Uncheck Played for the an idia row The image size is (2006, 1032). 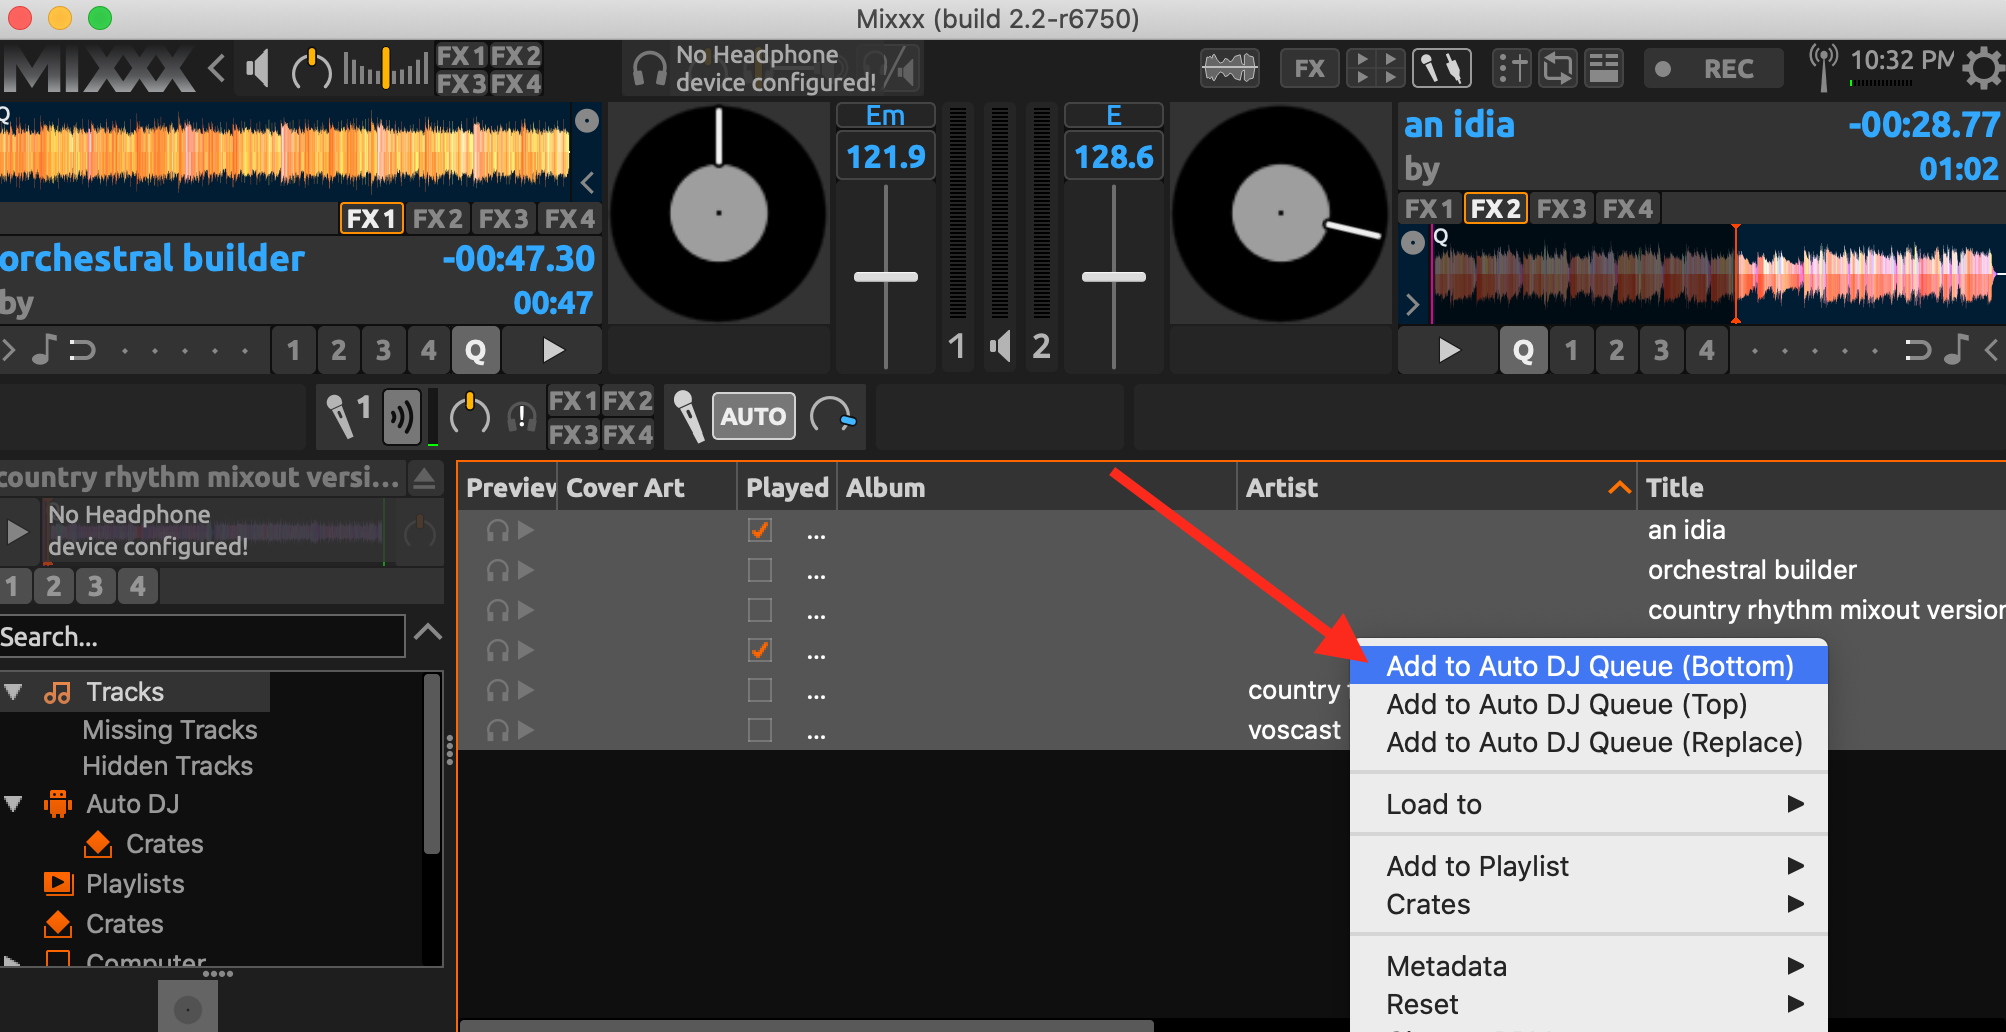click(x=760, y=530)
